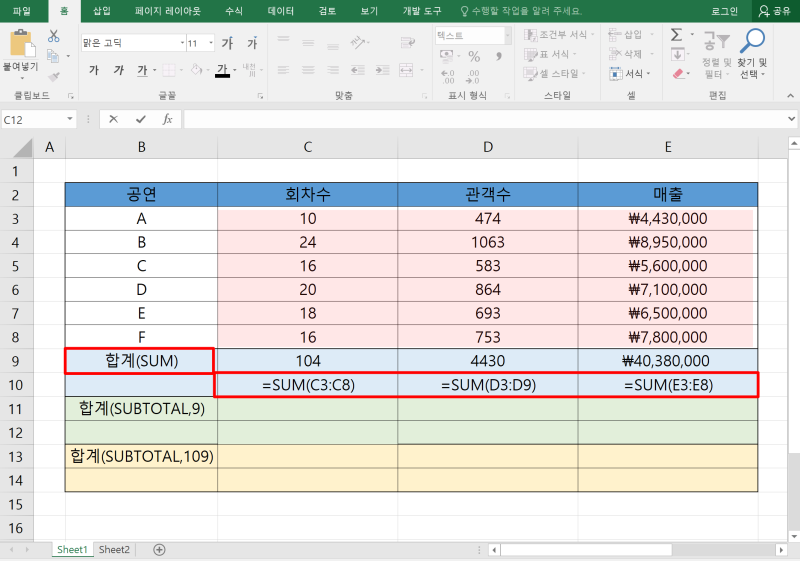The width and height of the screenshot is (800, 561).
Task: Click decrease decimal icon
Action: [472, 76]
